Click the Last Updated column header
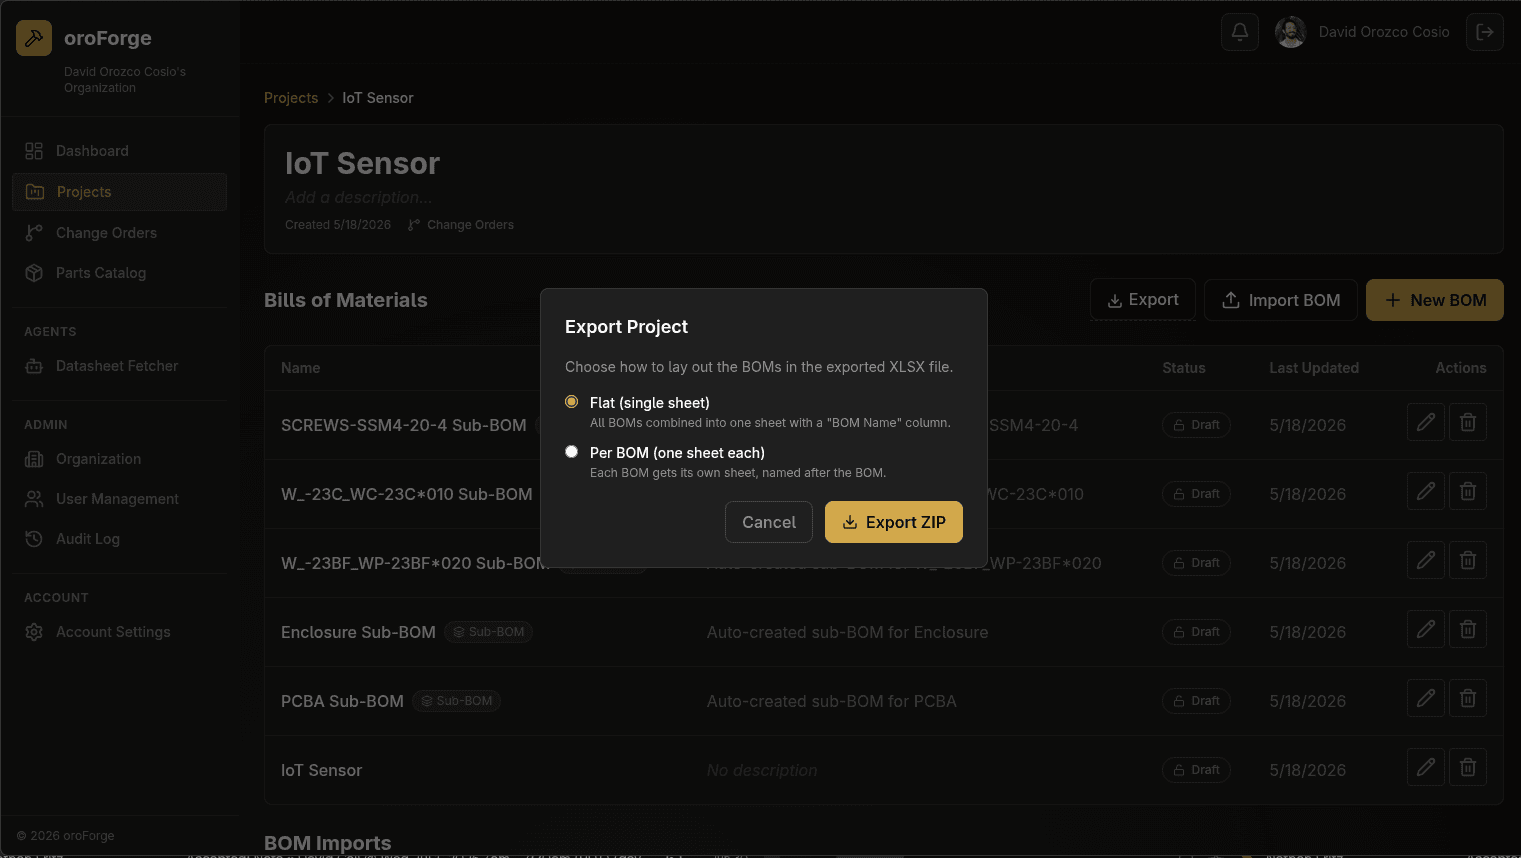 point(1314,368)
